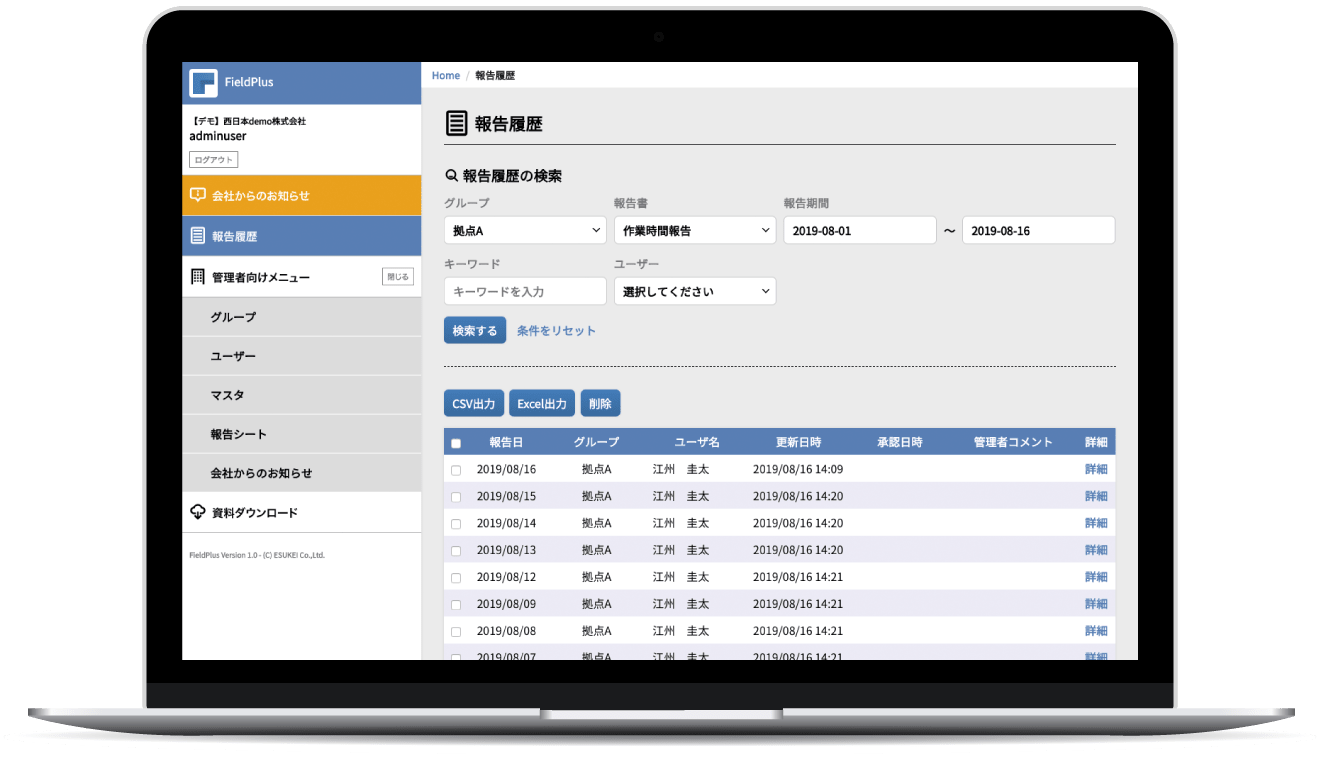Open 会社からのお知らせ in orange sidebar item

pyautogui.click(x=302, y=195)
